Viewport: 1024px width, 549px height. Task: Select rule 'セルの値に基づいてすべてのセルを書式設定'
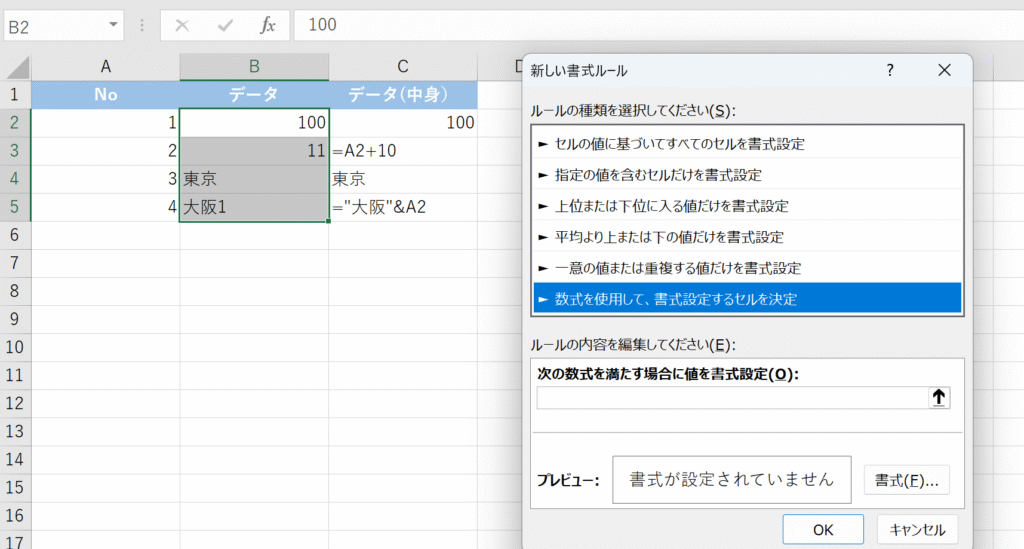point(680,144)
